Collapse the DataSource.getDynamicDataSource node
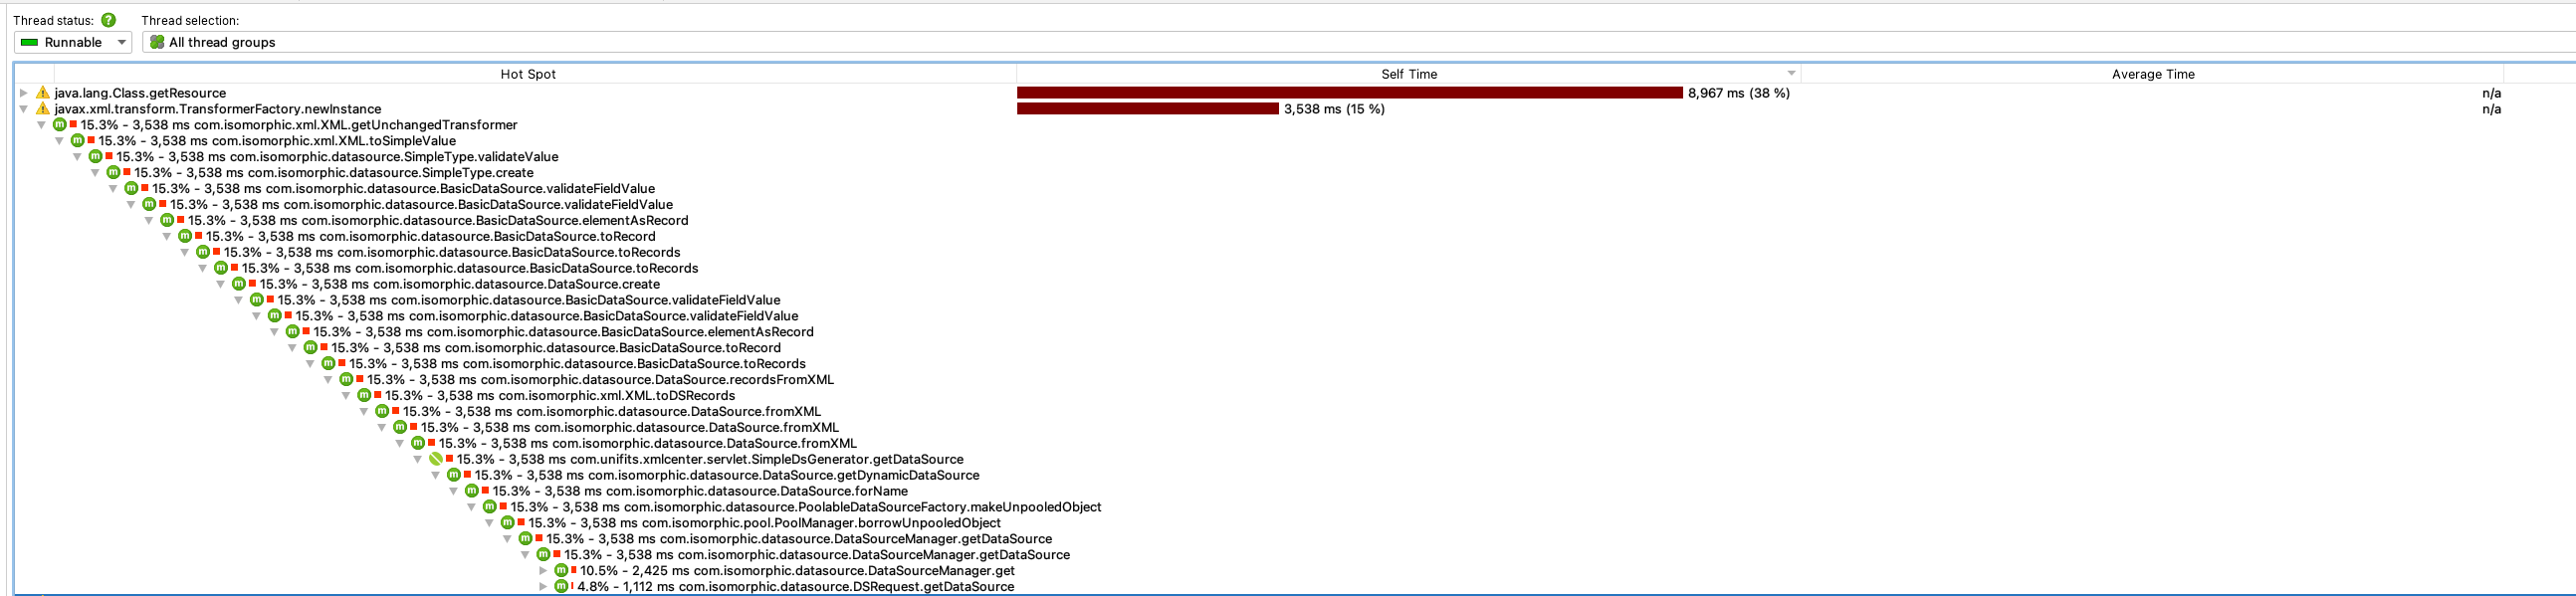This screenshot has height=596, width=2576. tap(437, 475)
